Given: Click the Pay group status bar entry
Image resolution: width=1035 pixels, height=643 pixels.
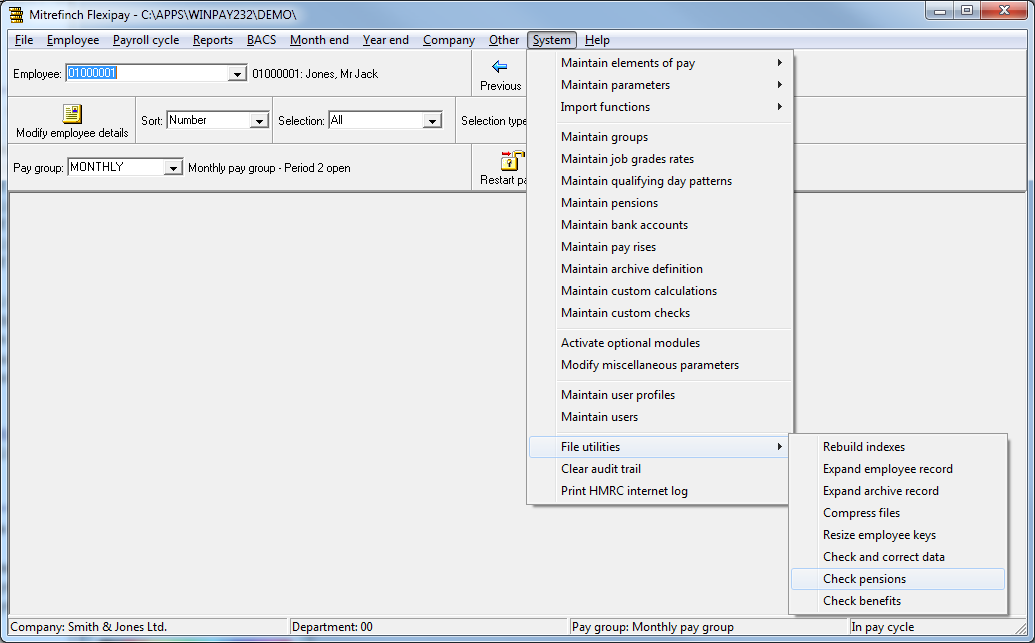Looking at the screenshot, I should pyautogui.click(x=709, y=626).
